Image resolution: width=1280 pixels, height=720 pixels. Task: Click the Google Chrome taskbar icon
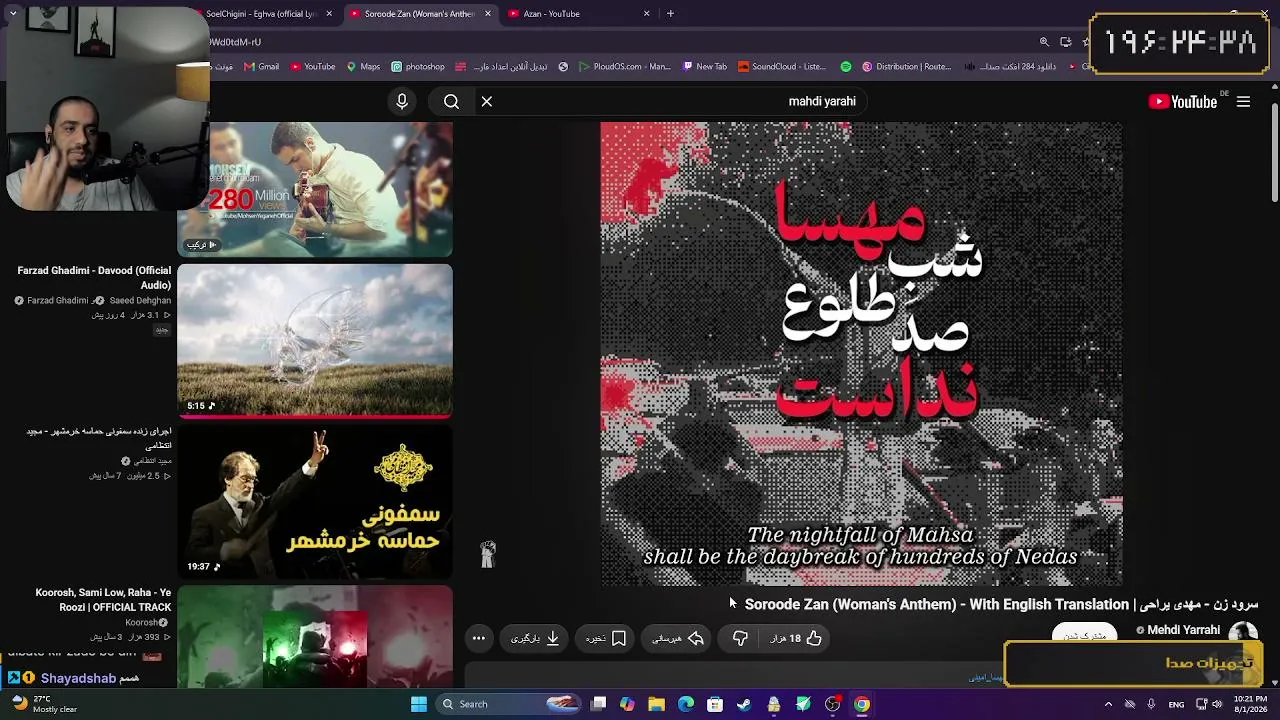(862, 704)
